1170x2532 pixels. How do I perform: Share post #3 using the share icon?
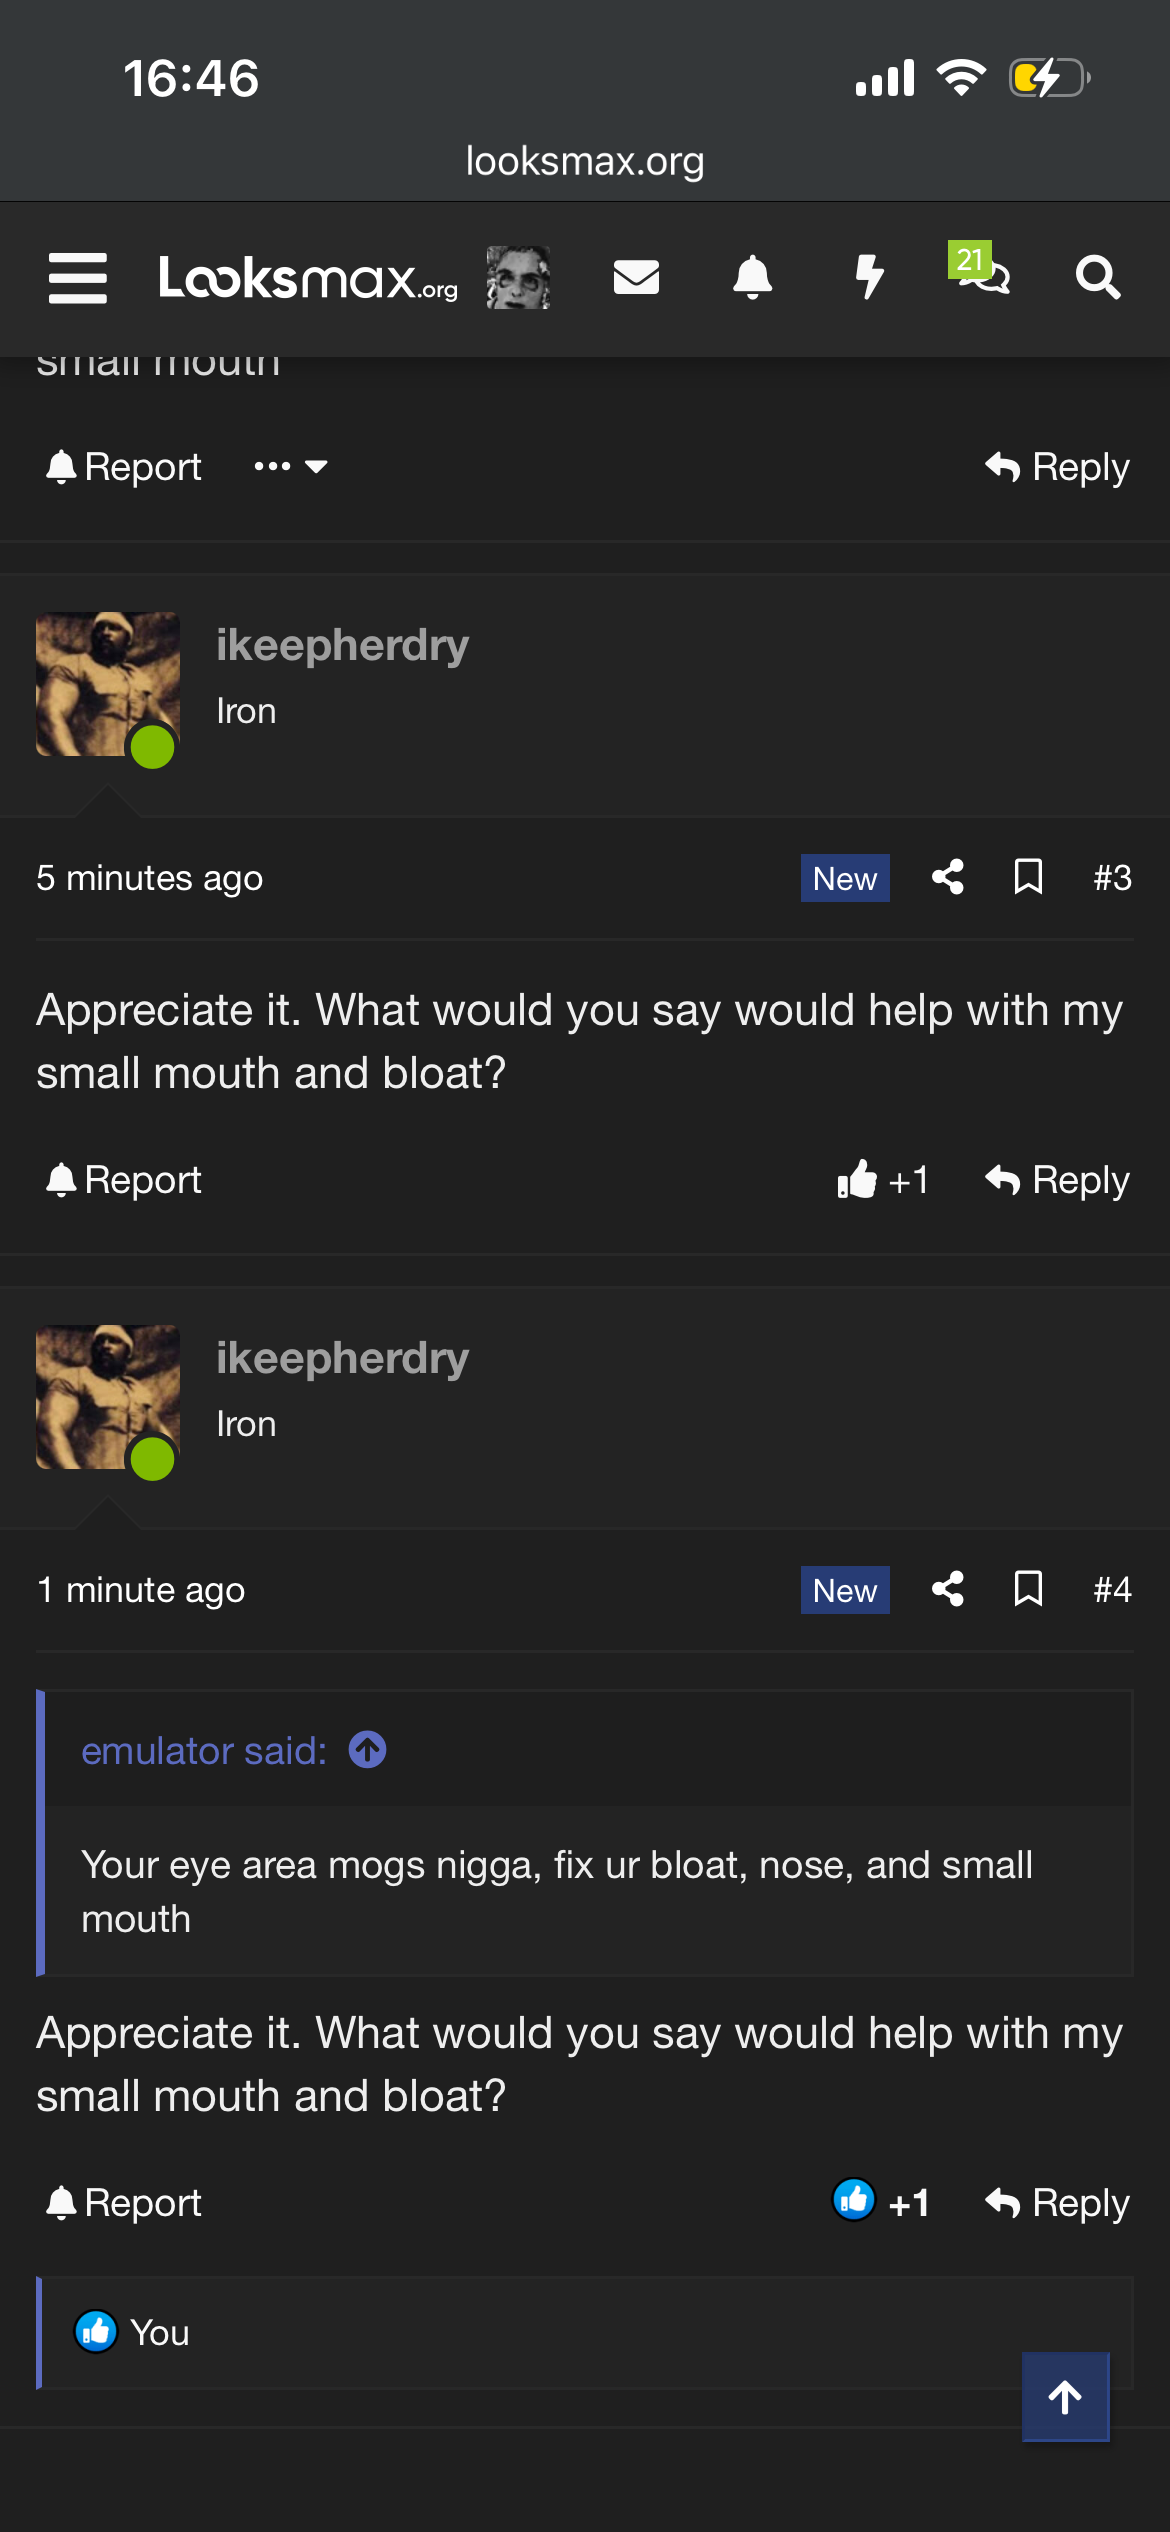click(x=947, y=877)
